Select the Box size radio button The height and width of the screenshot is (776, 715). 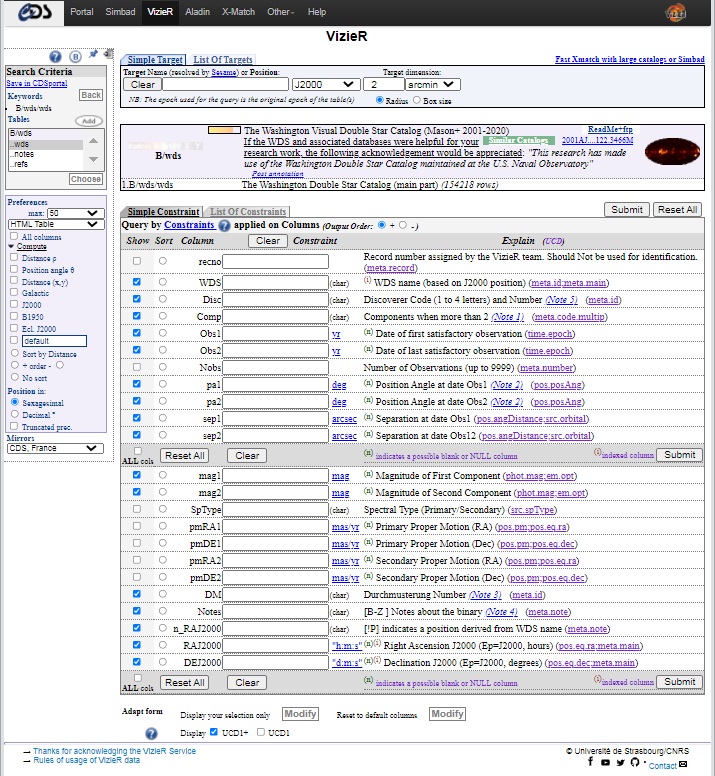point(417,100)
